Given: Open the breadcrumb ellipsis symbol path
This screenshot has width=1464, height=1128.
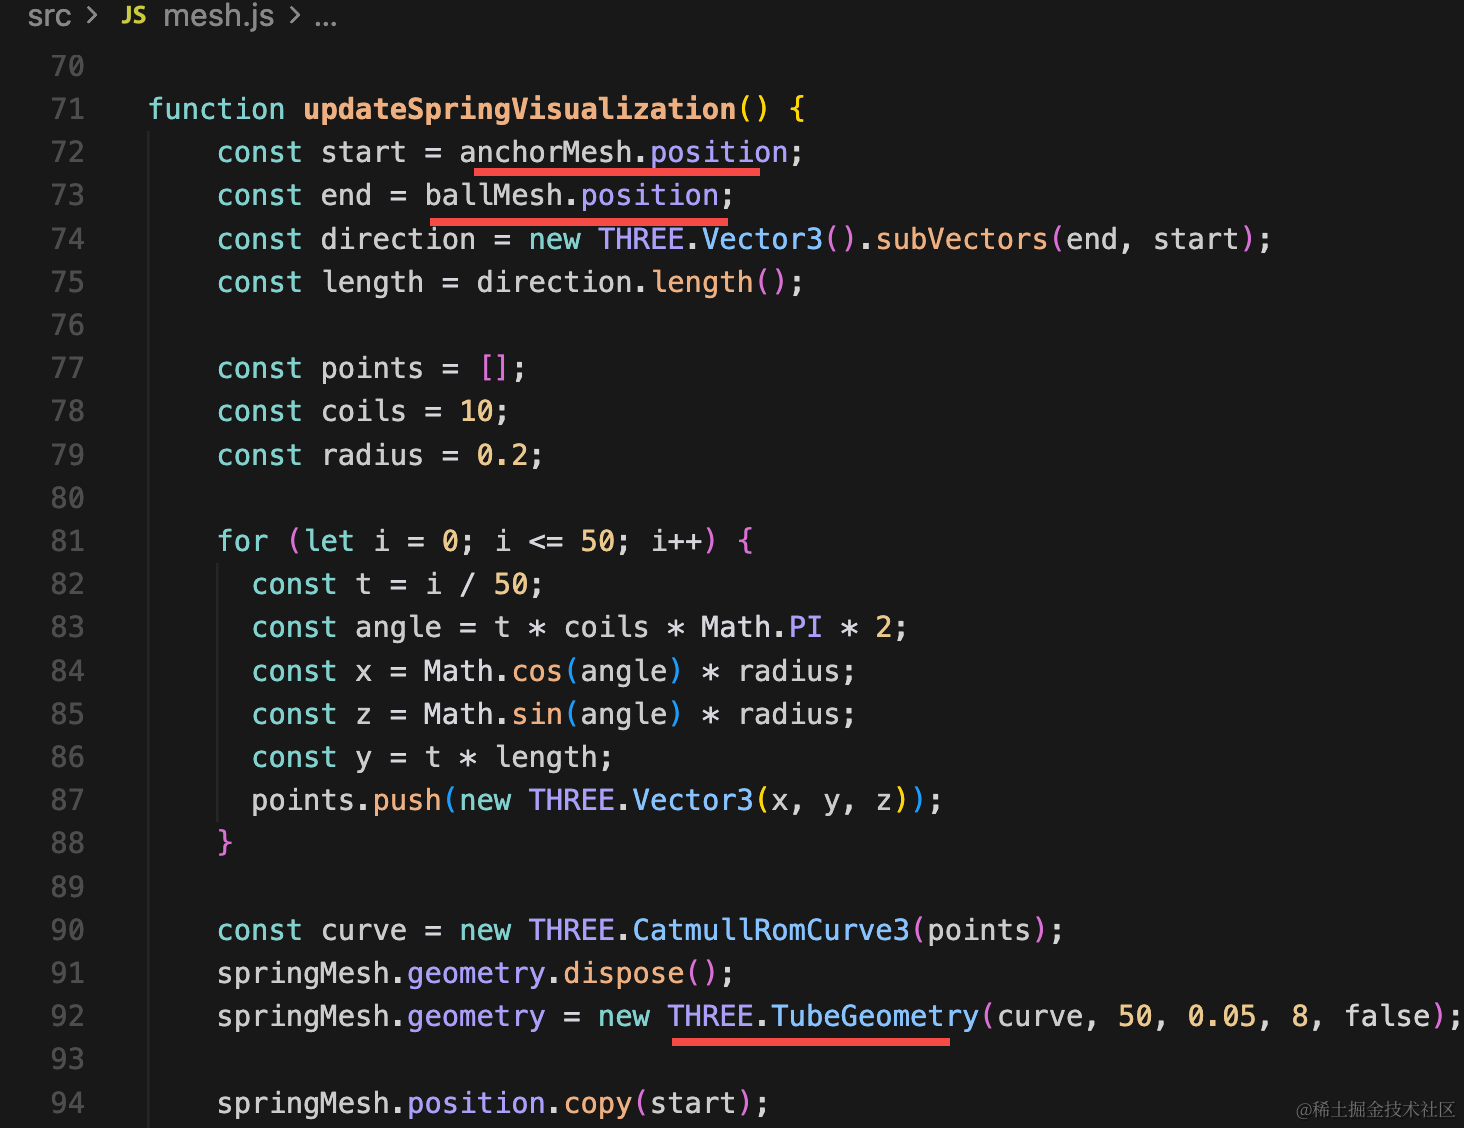Looking at the screenshot, I should coord(325,18).
